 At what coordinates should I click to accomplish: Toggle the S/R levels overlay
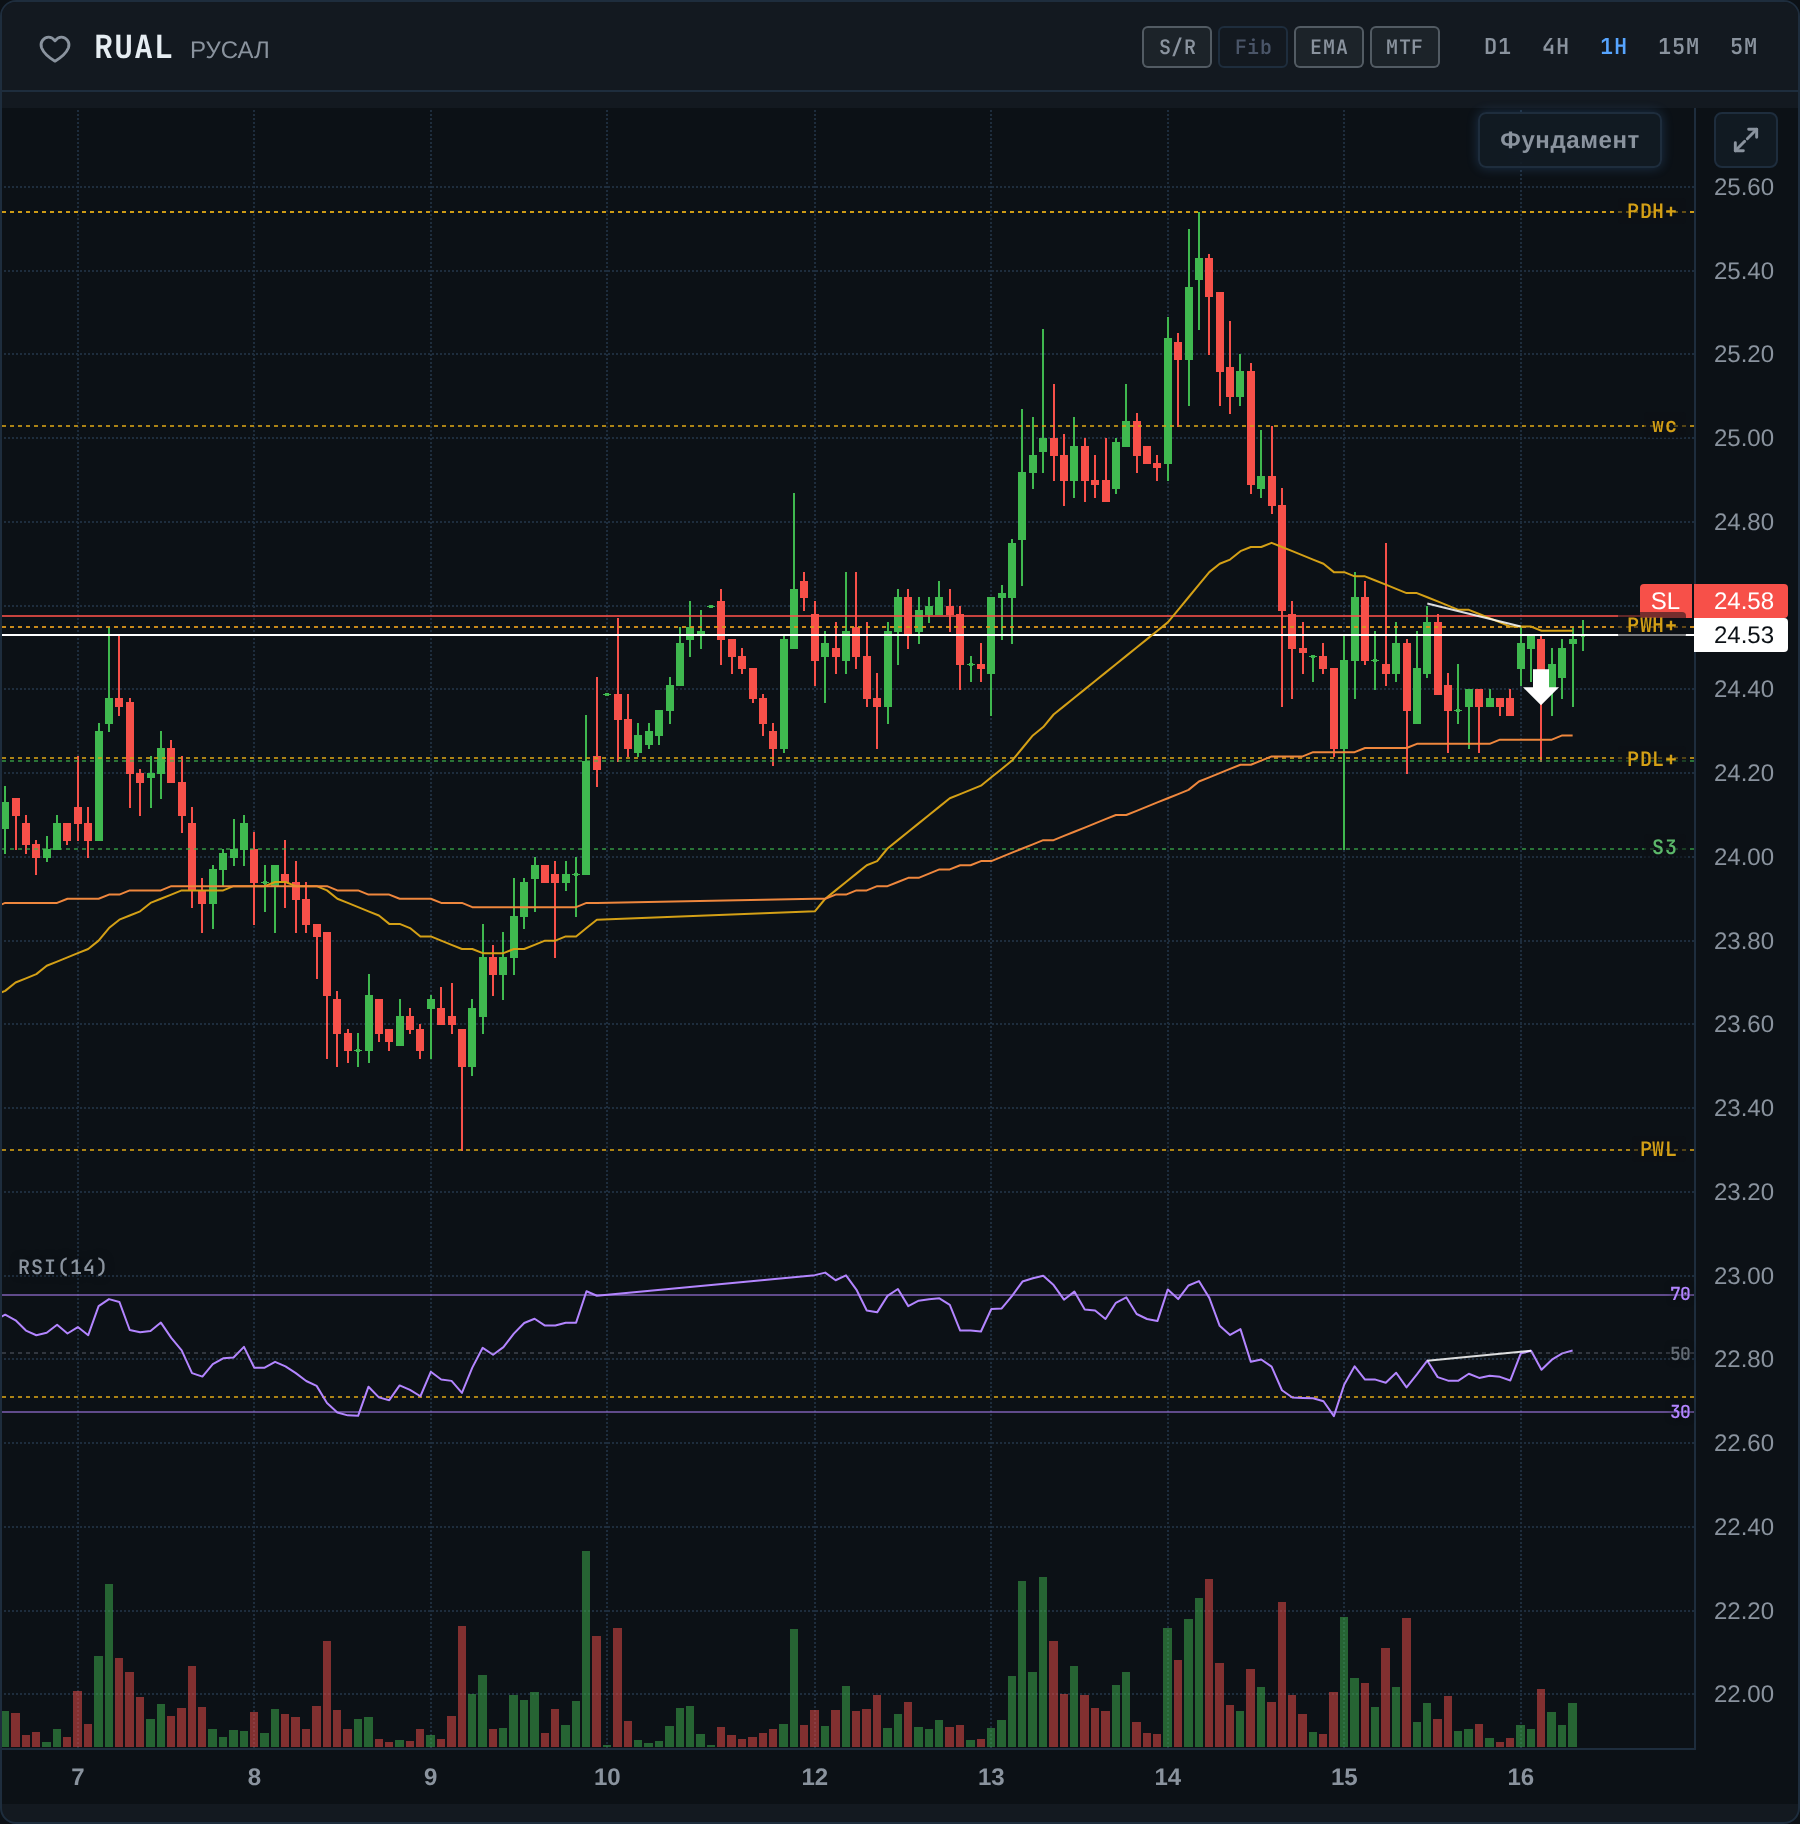click(x=1177, y=47)
